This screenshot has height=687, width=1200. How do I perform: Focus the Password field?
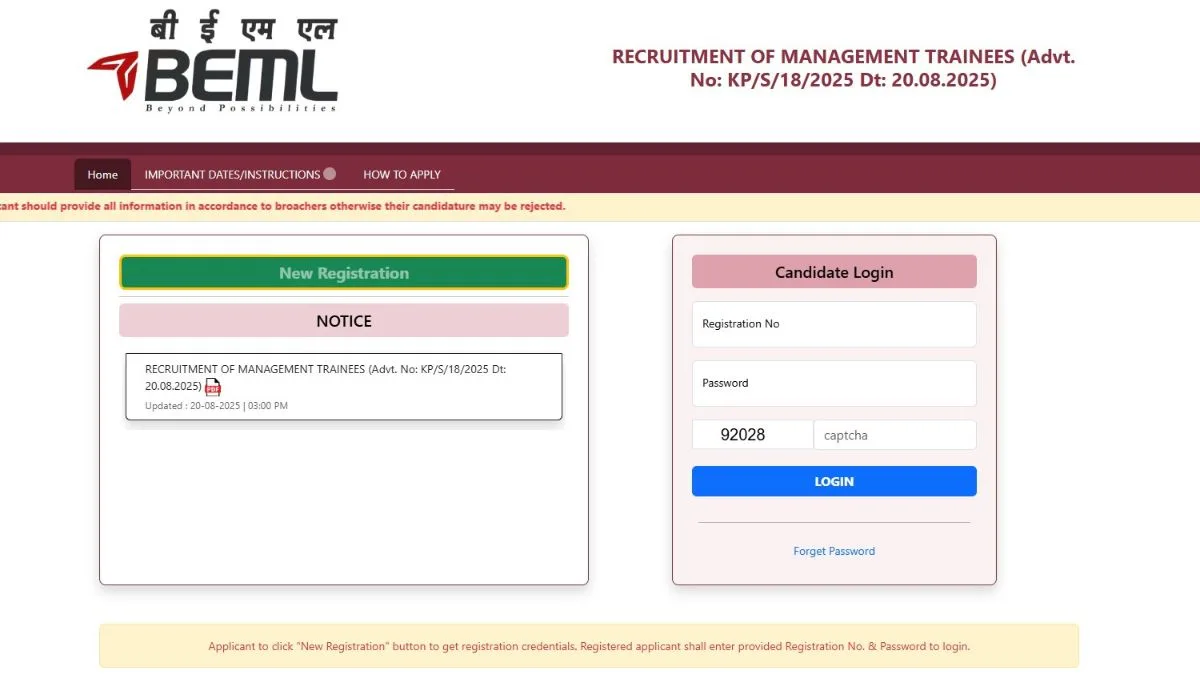(x=834, y=383)
